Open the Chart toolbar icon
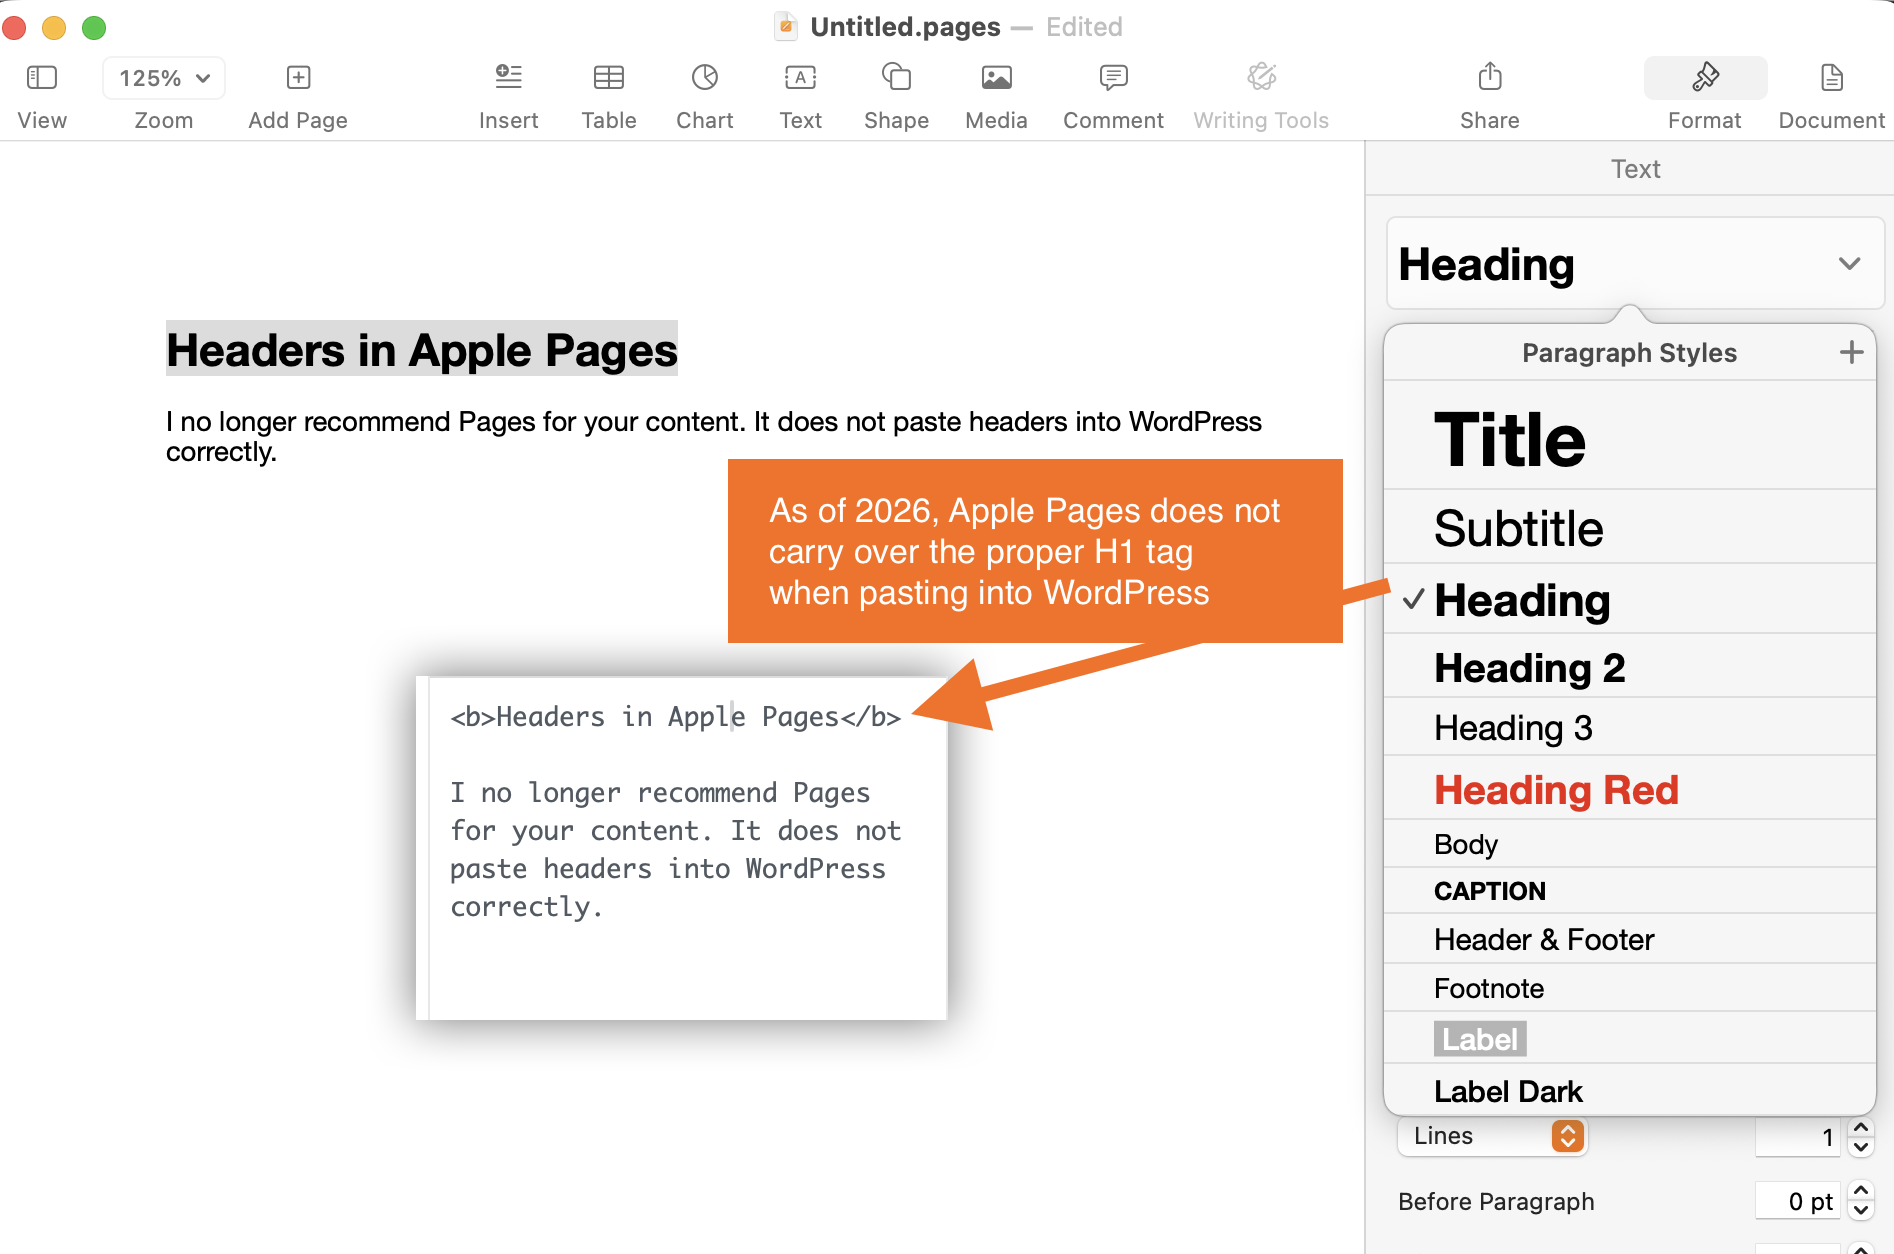 pos(705,77)
